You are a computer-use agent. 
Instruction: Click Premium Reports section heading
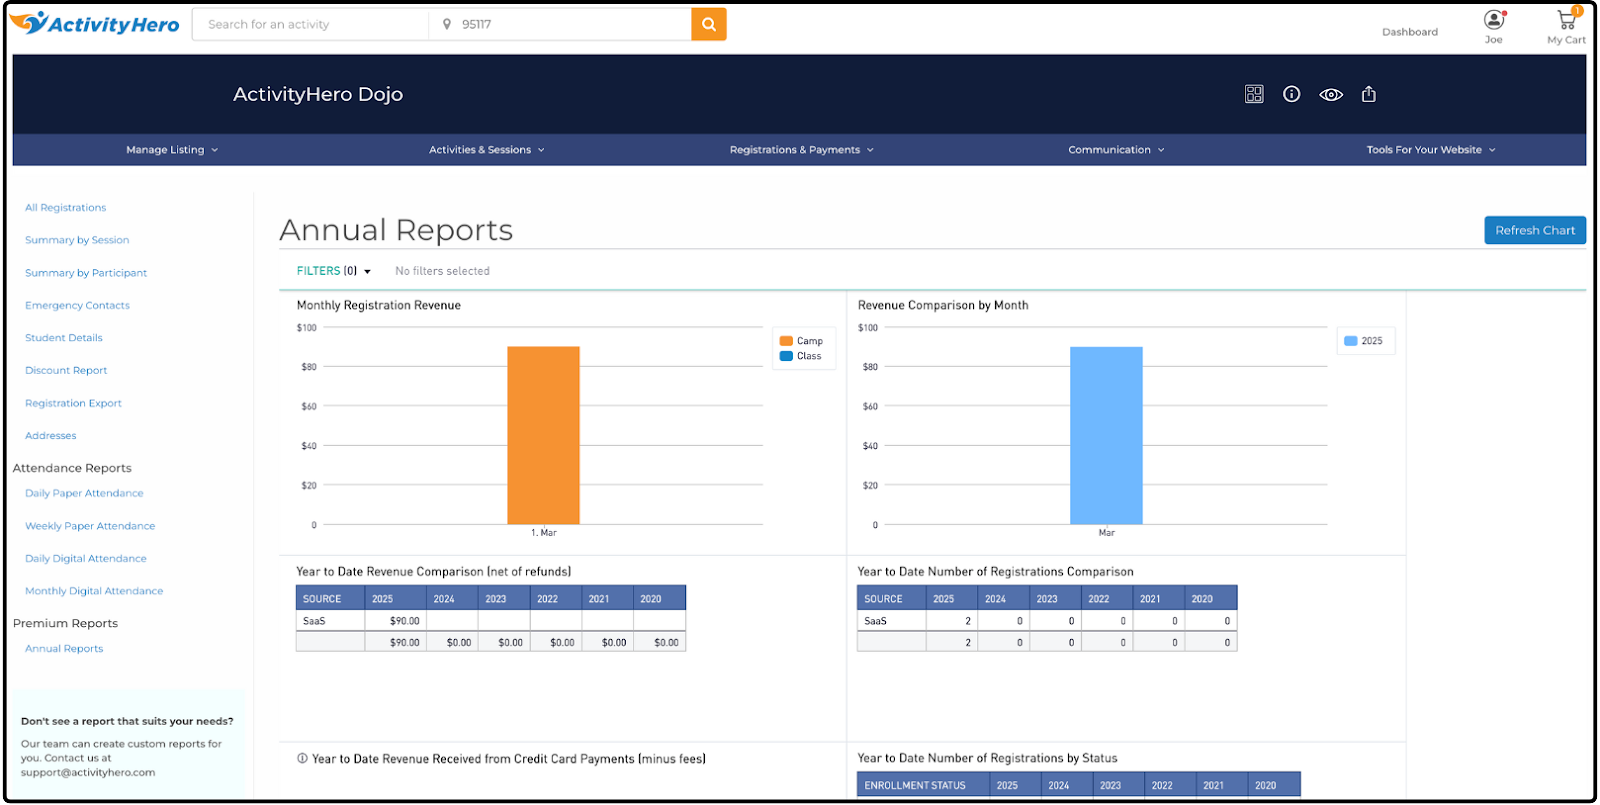[x=65, y=623]
